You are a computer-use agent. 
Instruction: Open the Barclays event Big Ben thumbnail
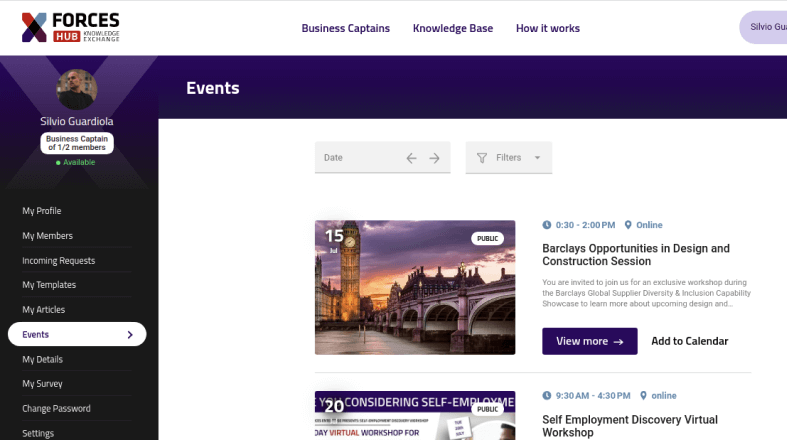pyautogui.click(x=415, y=287)
